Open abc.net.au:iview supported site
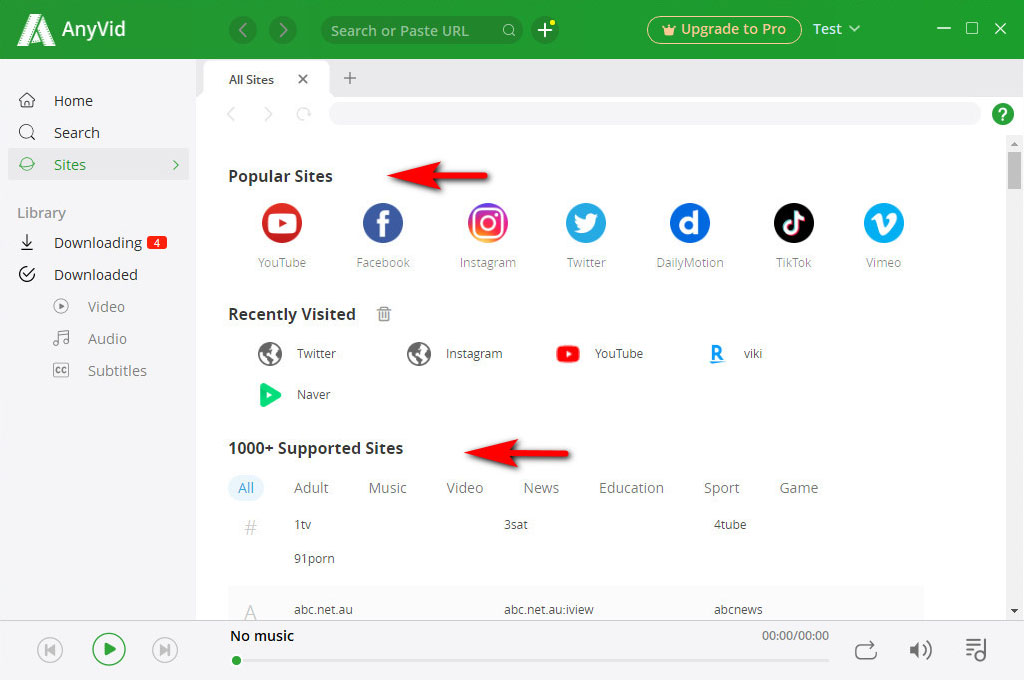 click(549, 609)
